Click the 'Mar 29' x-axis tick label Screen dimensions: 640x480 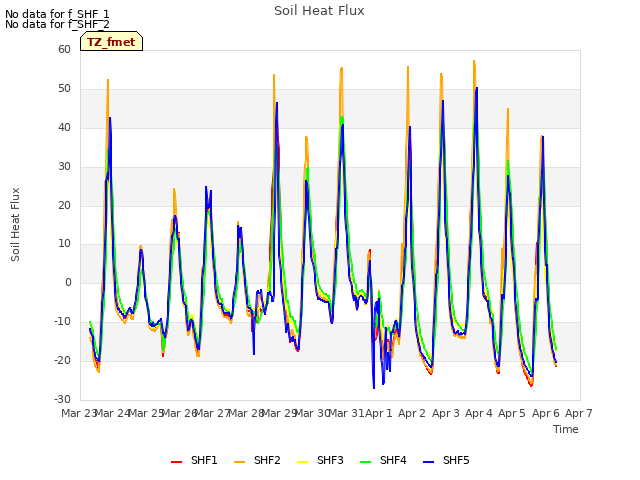click(x=279, y=413)
